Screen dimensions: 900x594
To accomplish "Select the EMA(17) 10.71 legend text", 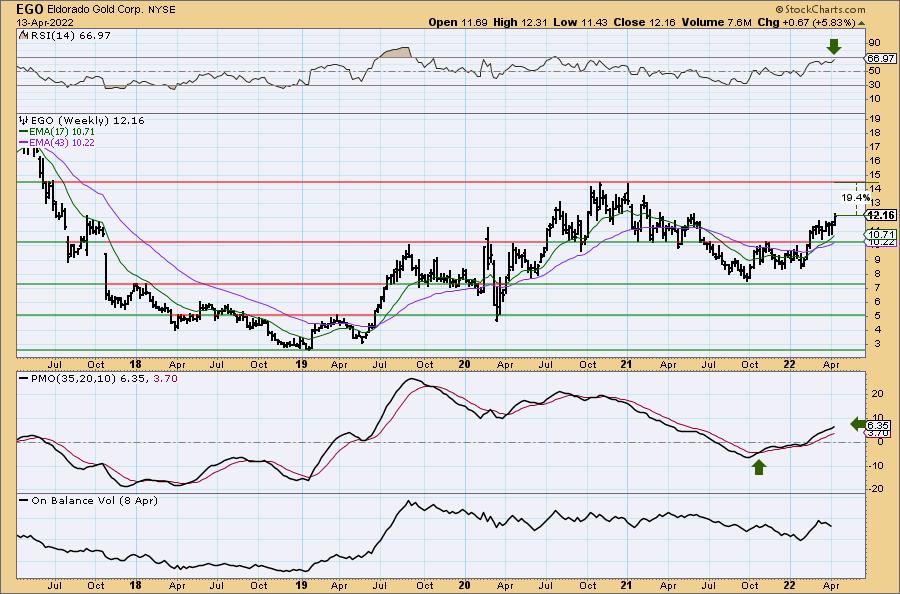I will point(61,131).
